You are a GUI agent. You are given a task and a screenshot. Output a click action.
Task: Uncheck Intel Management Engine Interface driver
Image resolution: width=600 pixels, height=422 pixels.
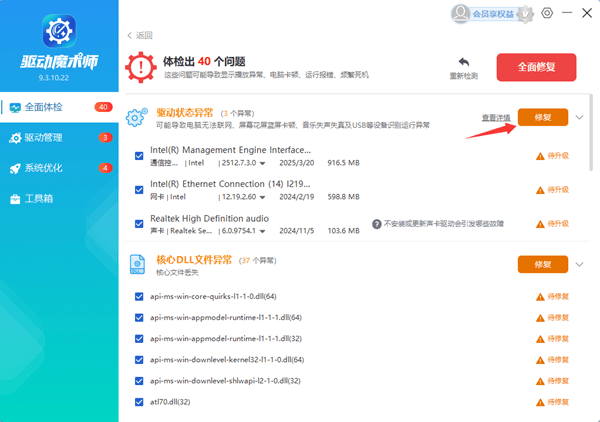139,155
